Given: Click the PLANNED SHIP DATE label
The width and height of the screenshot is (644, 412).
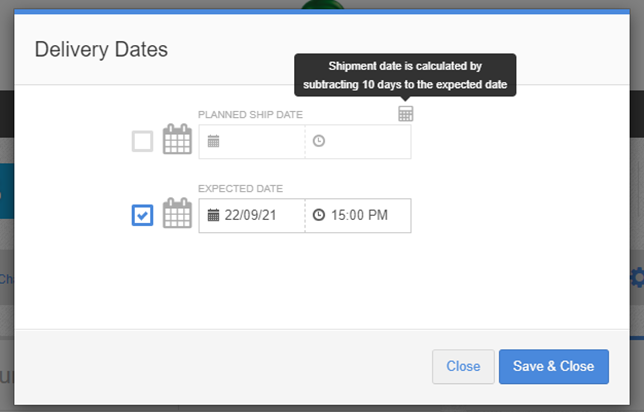Looking at the screenshot, I should (x=250, y=115).
